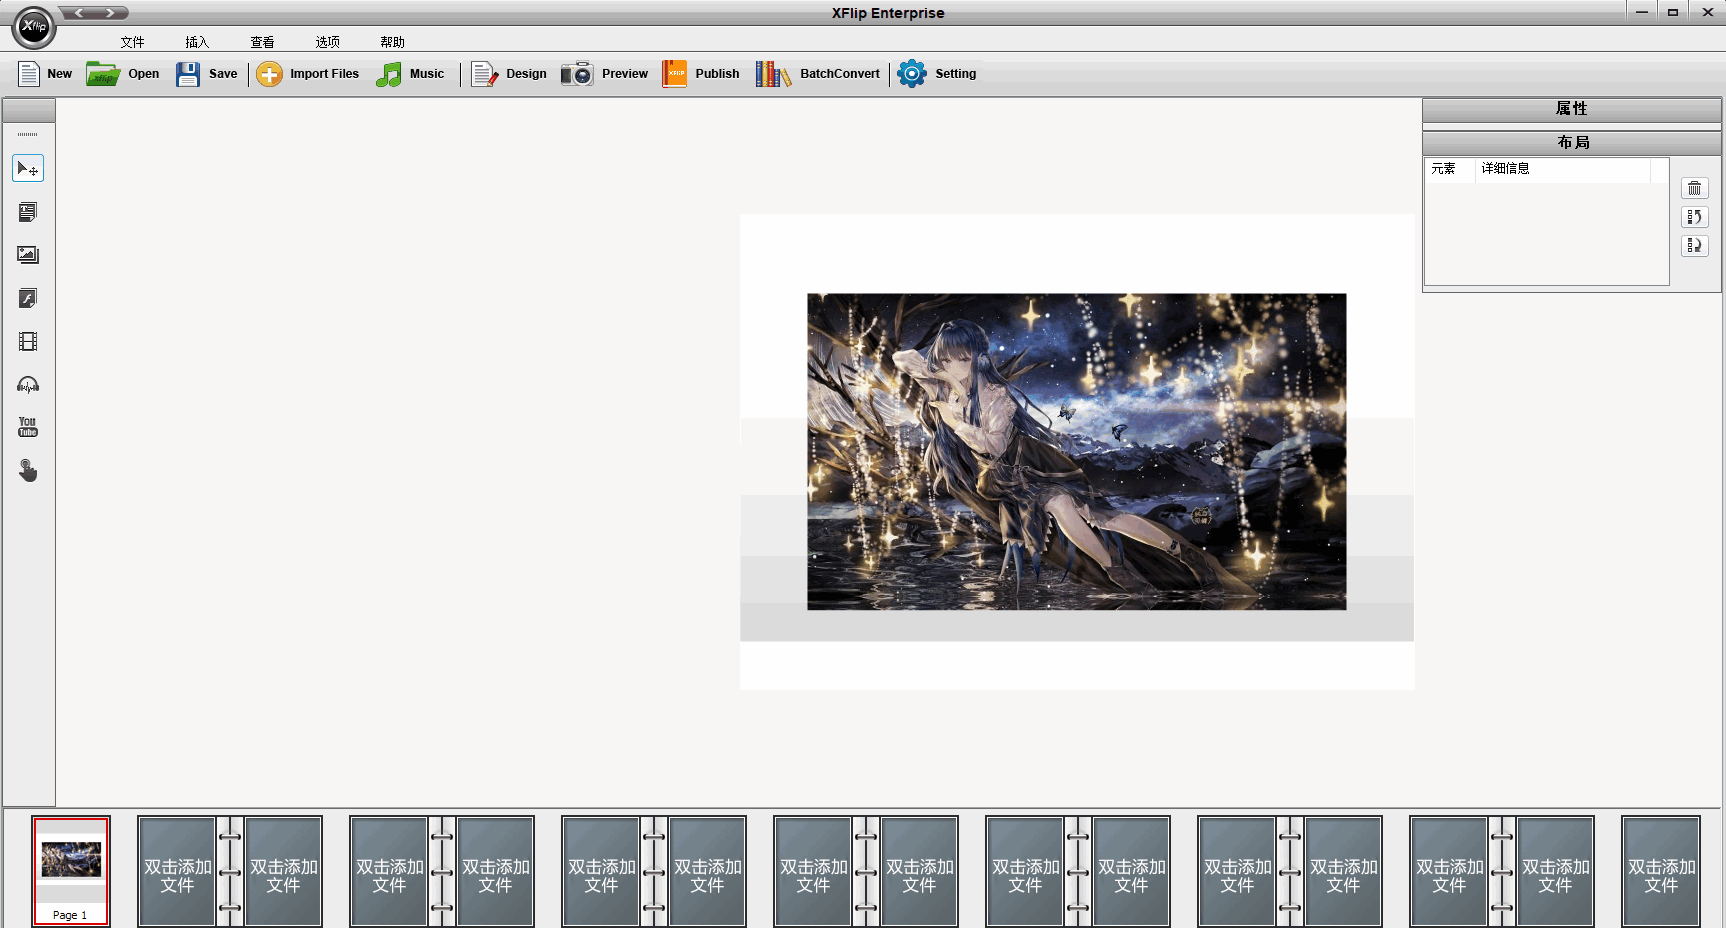Click the 属性 panel header
Image resolution: width=1726 pixels, height=928 pixels.
point(1572,109)
